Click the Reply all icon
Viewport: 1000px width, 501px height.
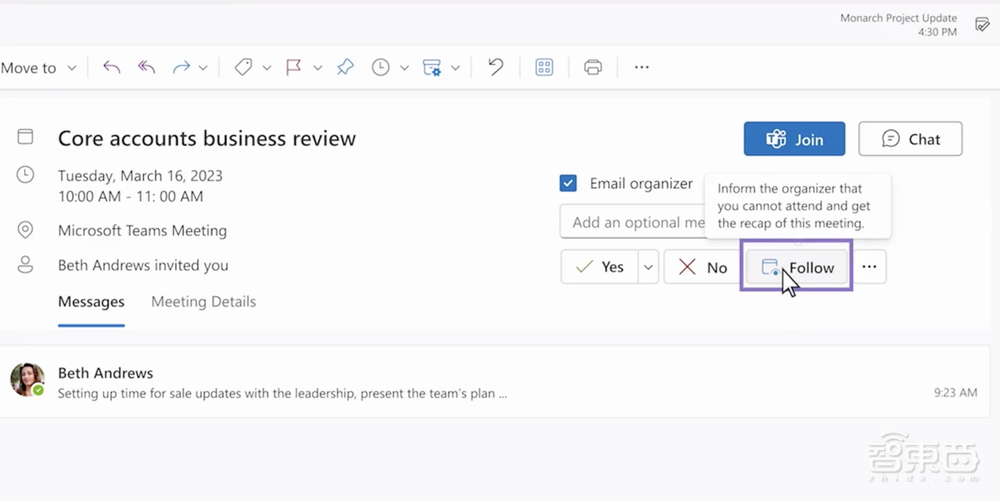[147, 67]
